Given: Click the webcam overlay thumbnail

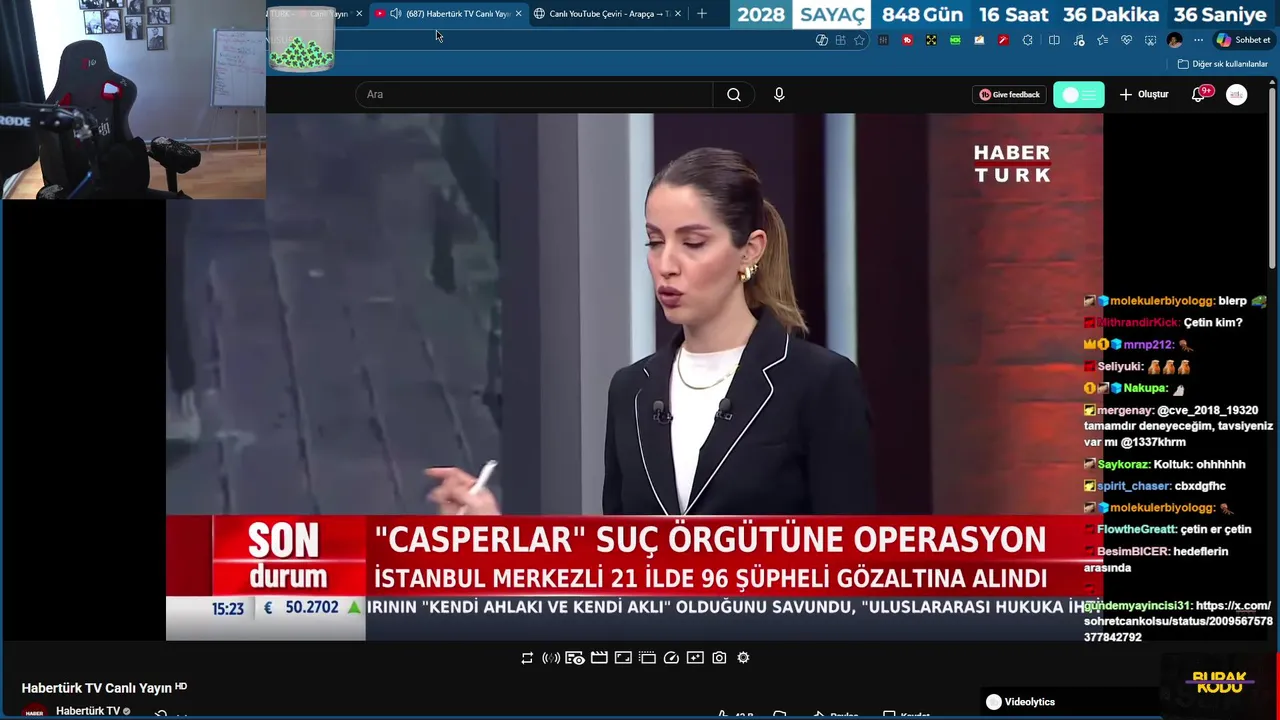Looking at the screenshot, I should coord(133,100).
